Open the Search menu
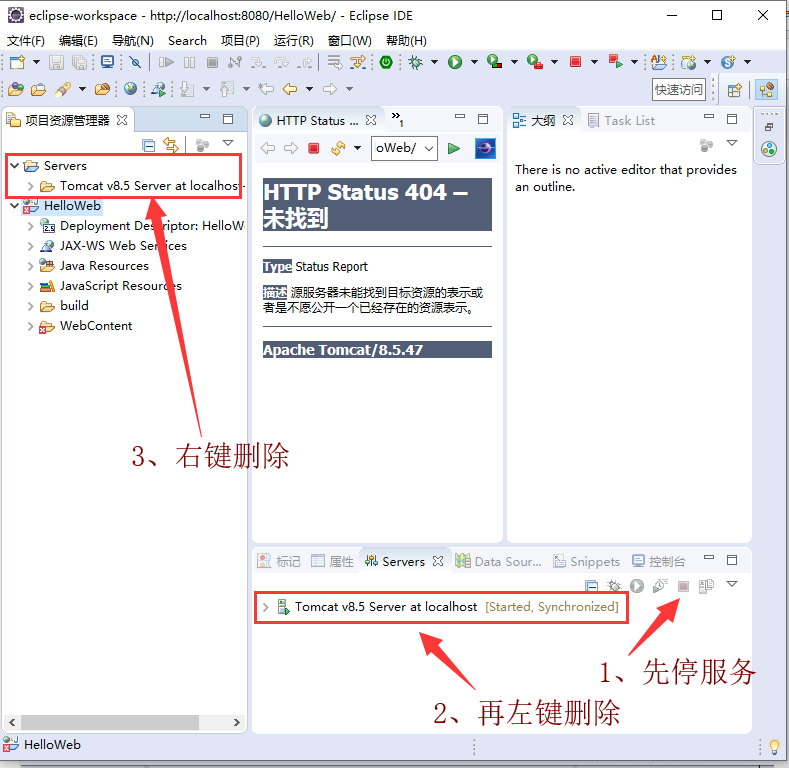 (x=187, y=40)
